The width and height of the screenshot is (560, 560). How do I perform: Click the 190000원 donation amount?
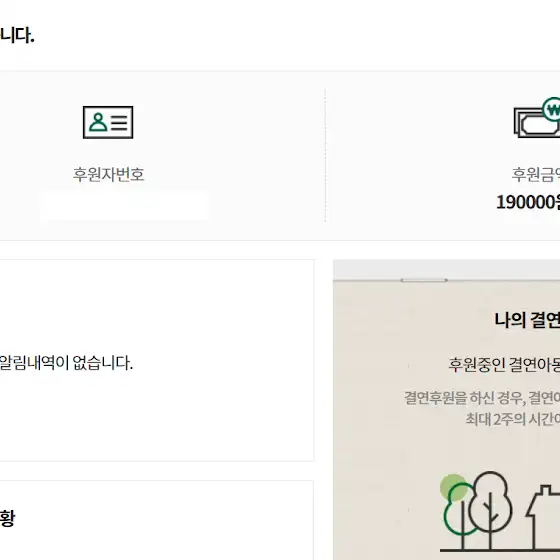[528, 202]
